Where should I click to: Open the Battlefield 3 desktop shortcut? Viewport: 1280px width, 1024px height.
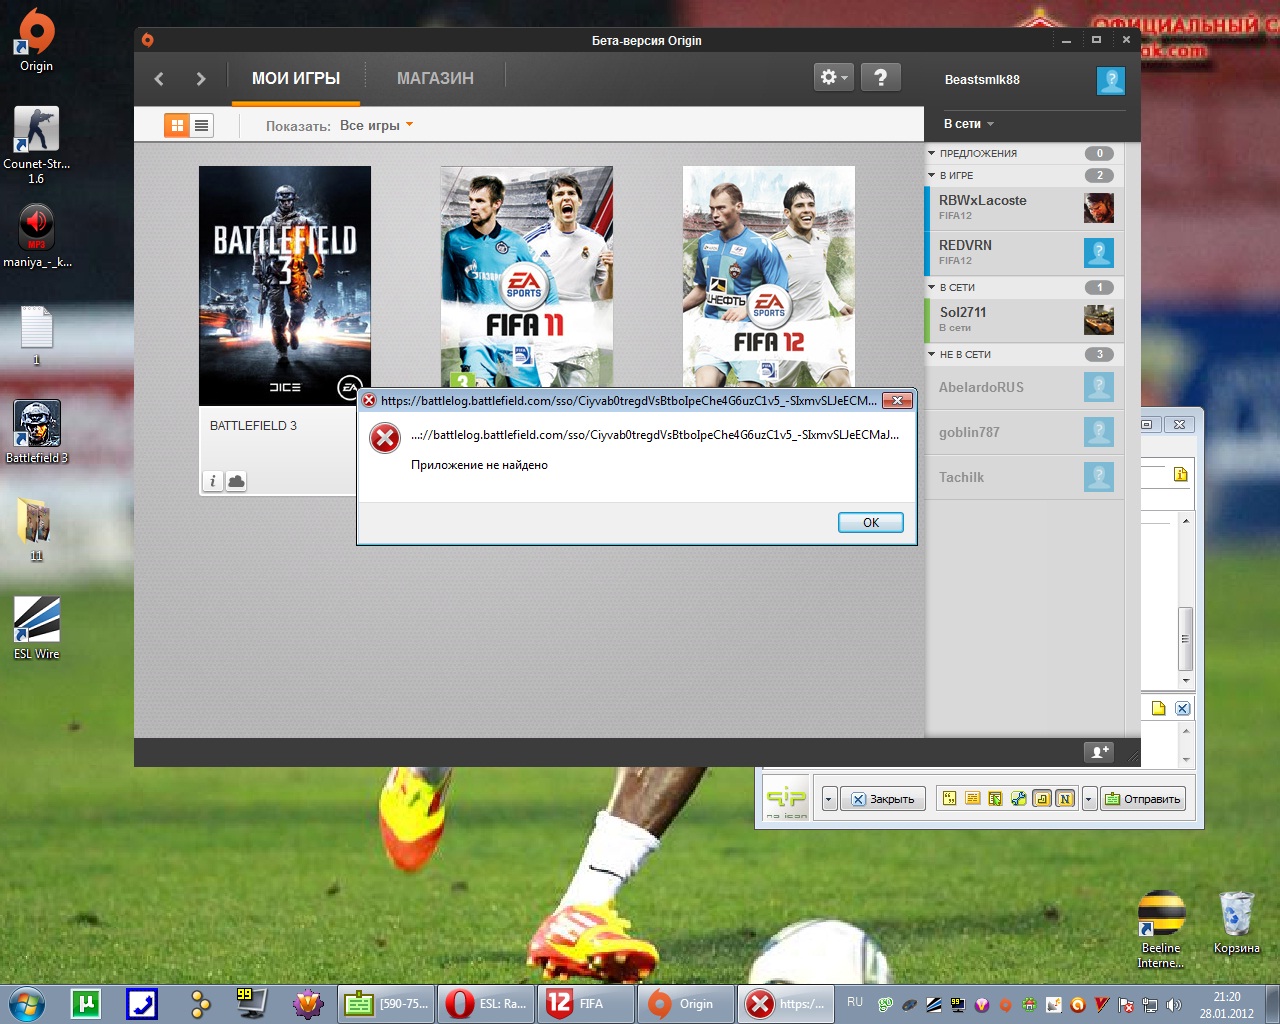(37, 432)
